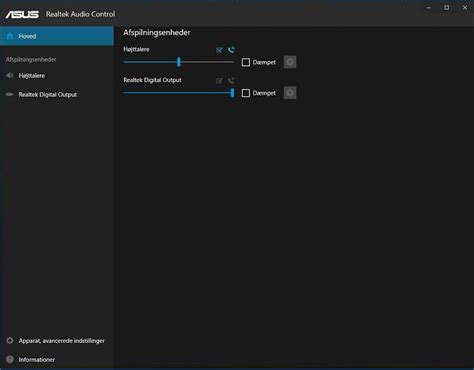474x370 pixels.
Task: Mute Højttalere with the Dæmpet checkbox
Action: tap(246, 62)
